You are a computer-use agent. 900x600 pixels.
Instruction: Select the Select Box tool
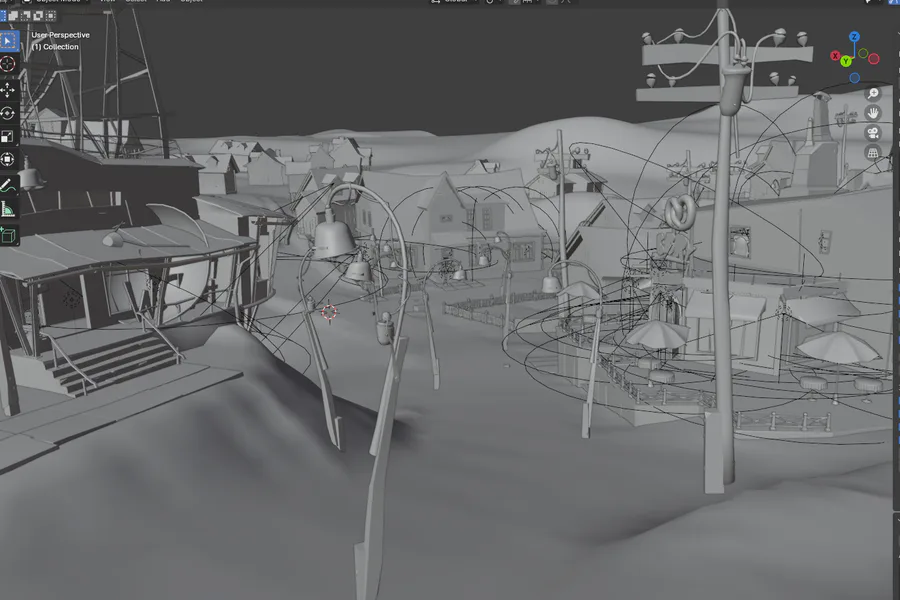(x=8, y=41)
